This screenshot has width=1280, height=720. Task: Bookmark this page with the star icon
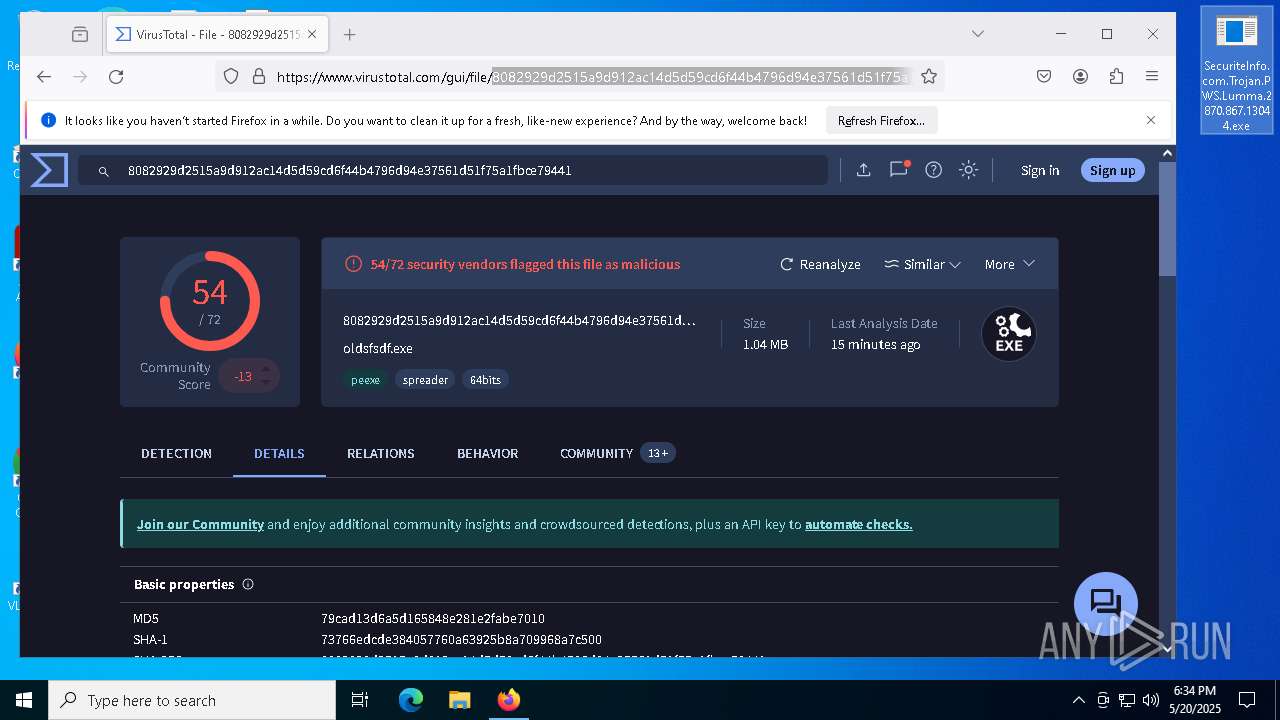pyautogui.click(x=928, y=77)
